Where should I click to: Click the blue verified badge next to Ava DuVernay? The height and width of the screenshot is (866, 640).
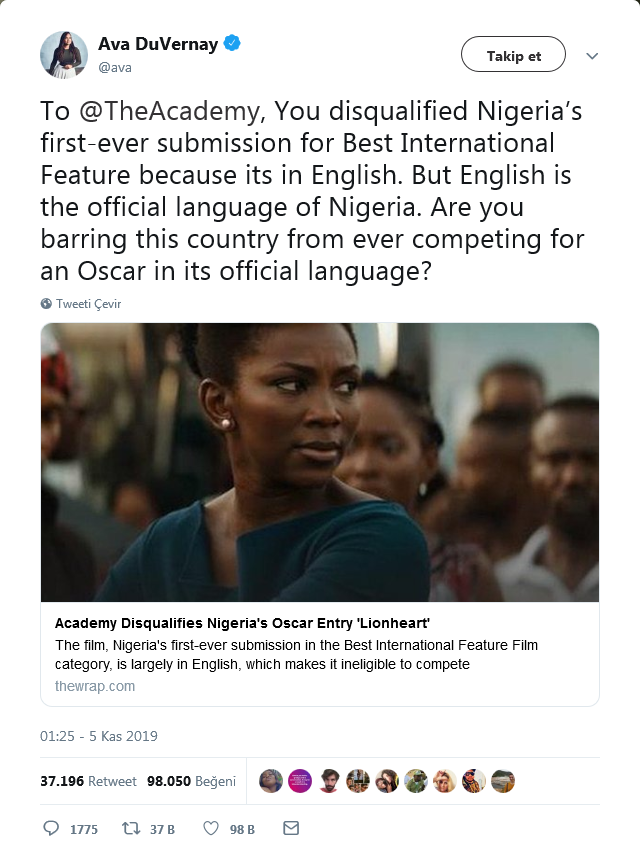pyautogui.click(x=233, y=43)
